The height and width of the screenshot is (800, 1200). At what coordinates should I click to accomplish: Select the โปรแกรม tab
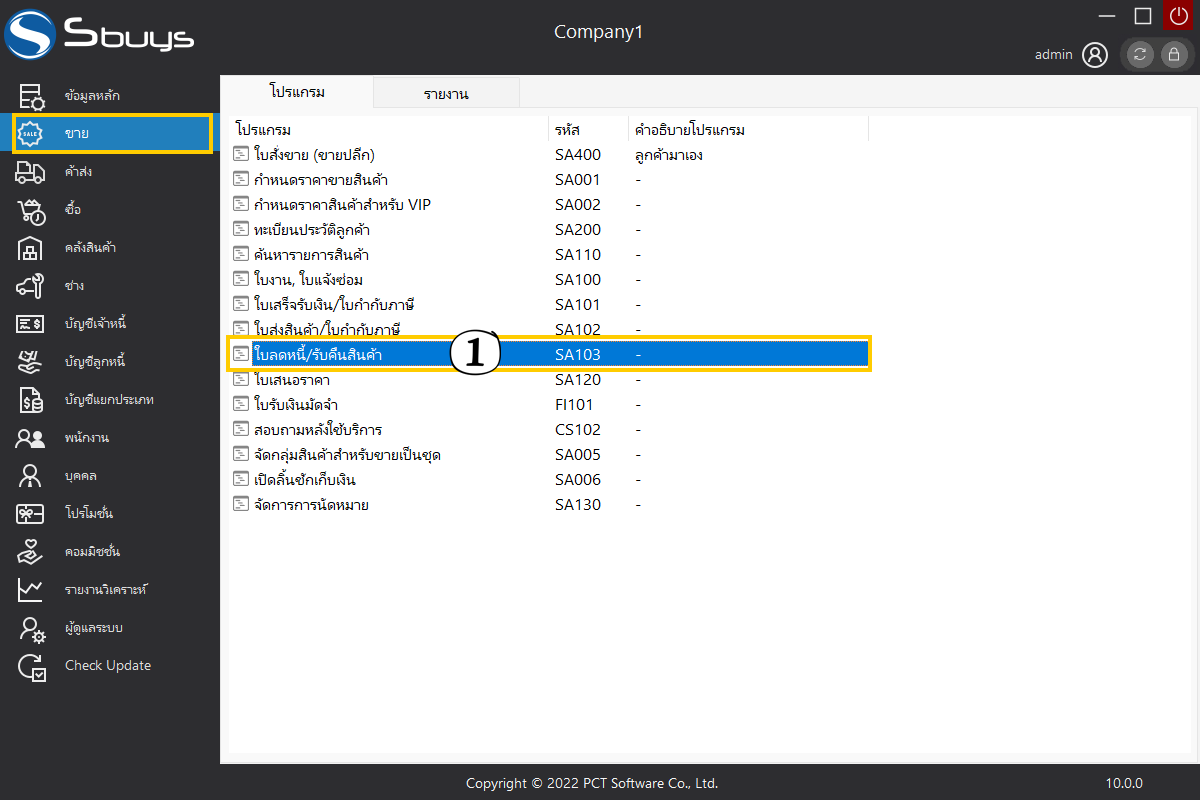point(297,92)
